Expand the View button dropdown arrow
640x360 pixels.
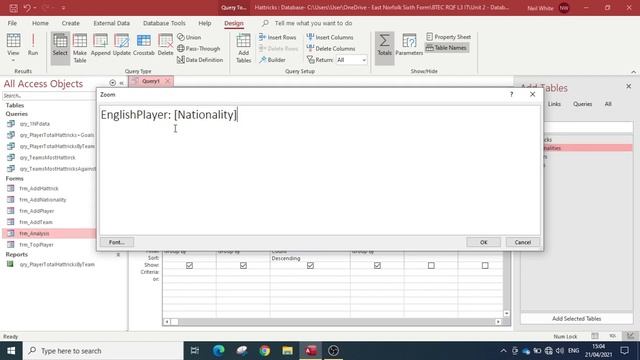[13, 60]
